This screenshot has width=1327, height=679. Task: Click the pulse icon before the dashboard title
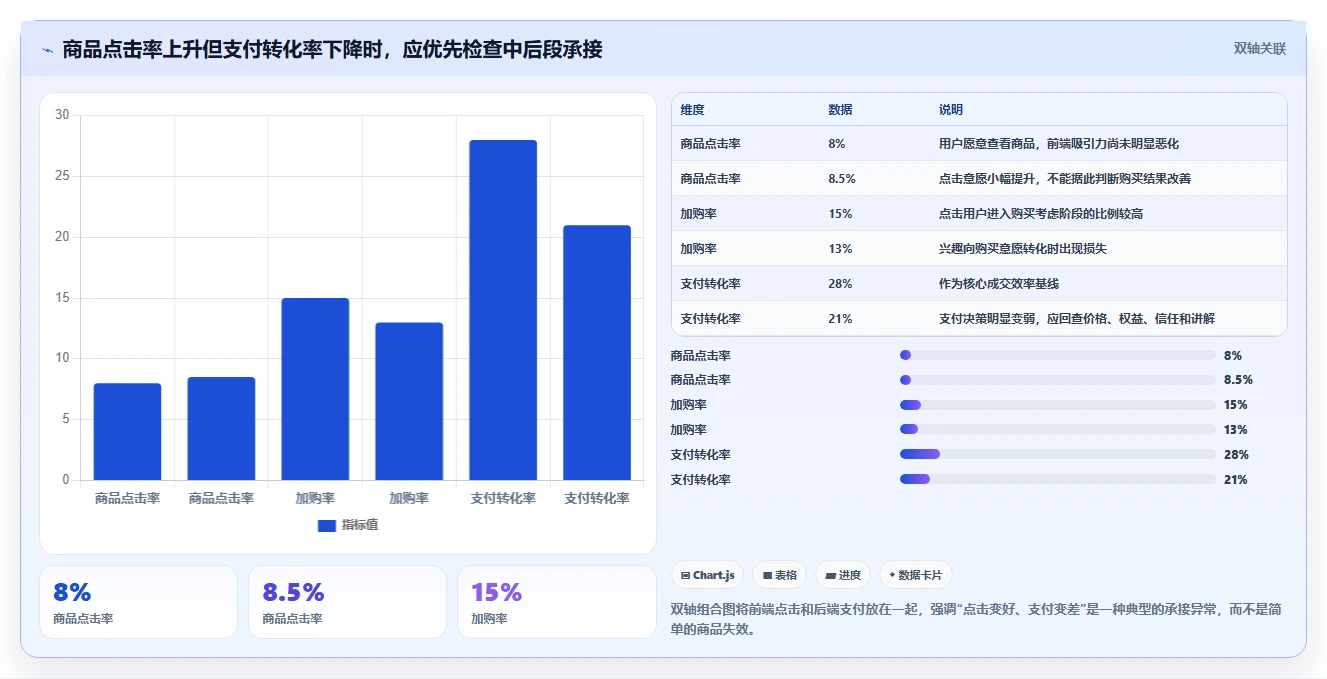pyautogui.click(x=47, y=50)
